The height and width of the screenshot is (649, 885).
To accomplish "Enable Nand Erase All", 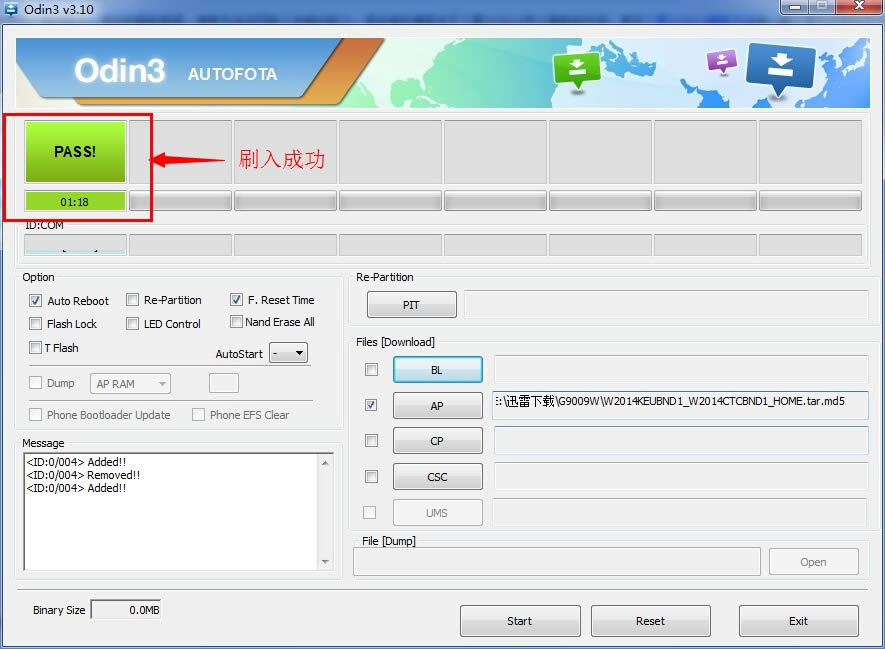I will tap(236, 321).
